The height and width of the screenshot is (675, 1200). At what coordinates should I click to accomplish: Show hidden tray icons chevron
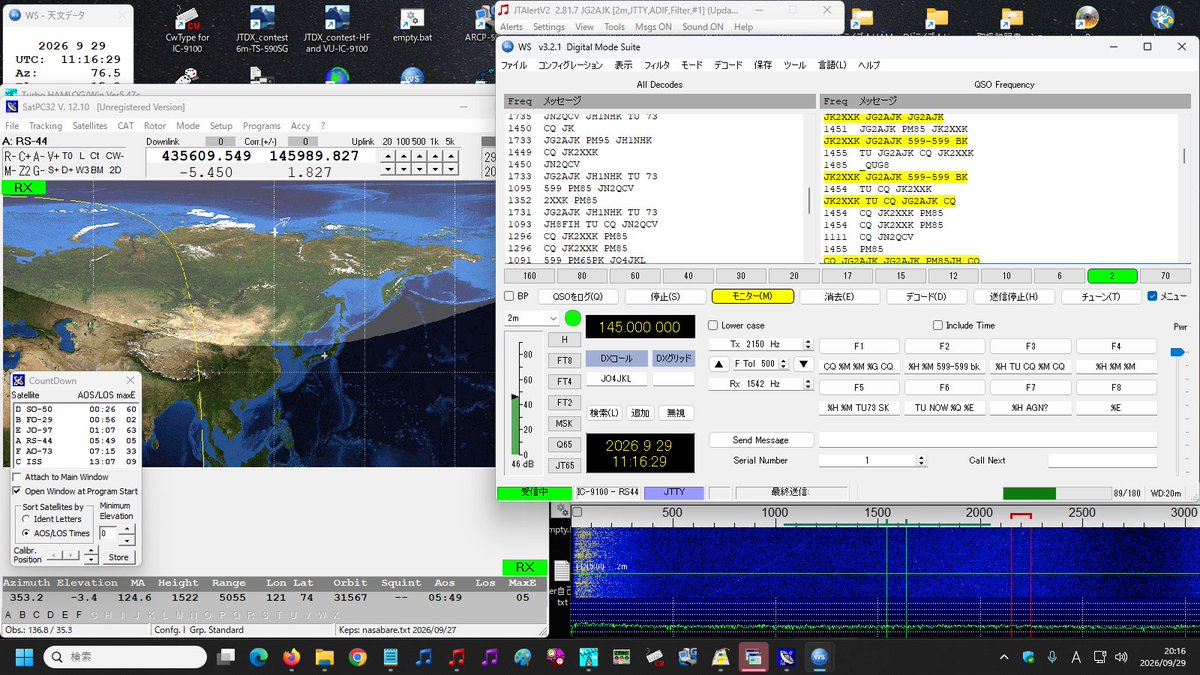point(1004,657)
